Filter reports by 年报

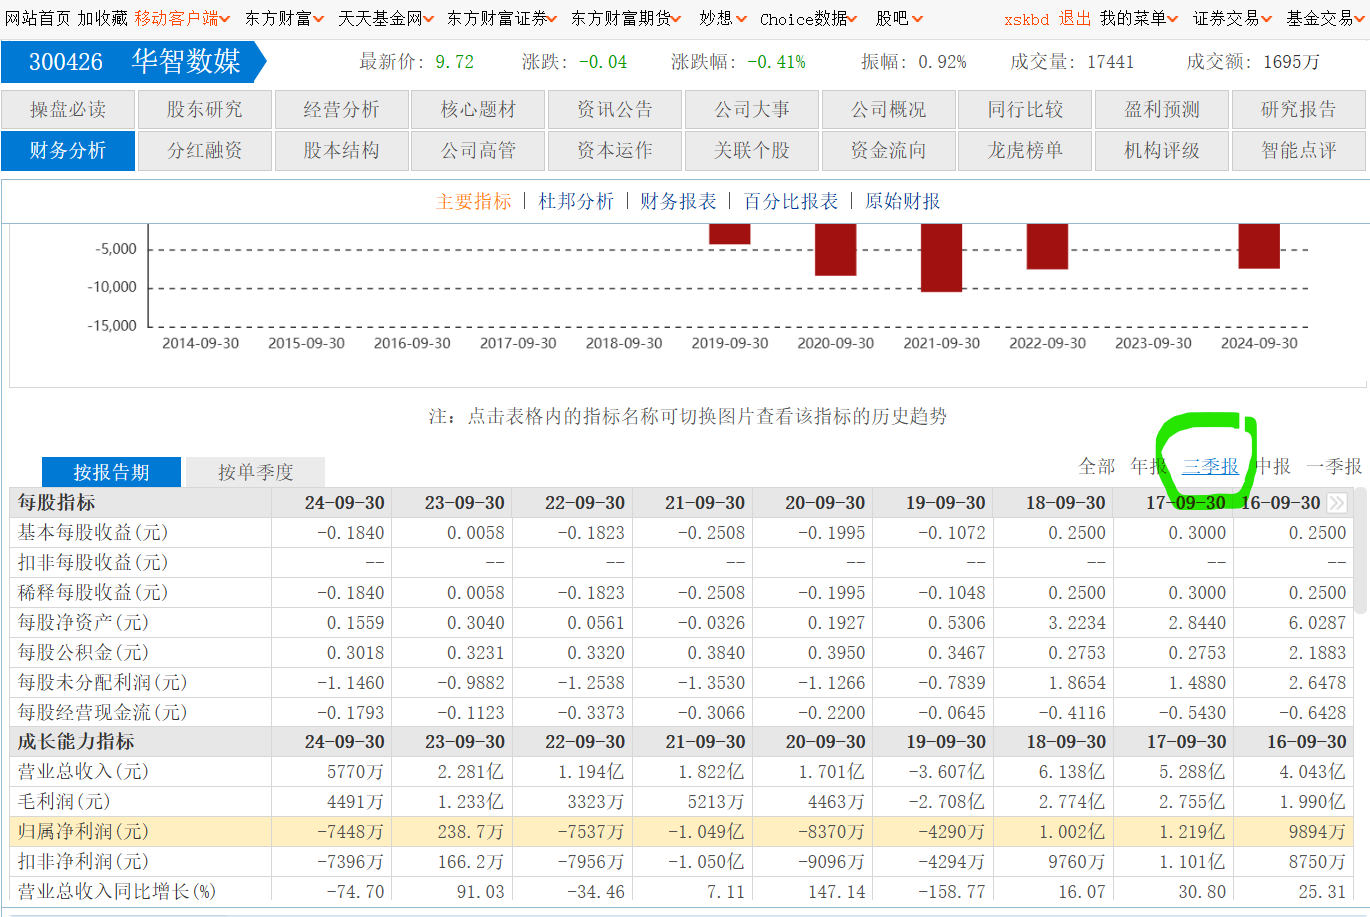pyautogui.click(x=1148, y=466)
